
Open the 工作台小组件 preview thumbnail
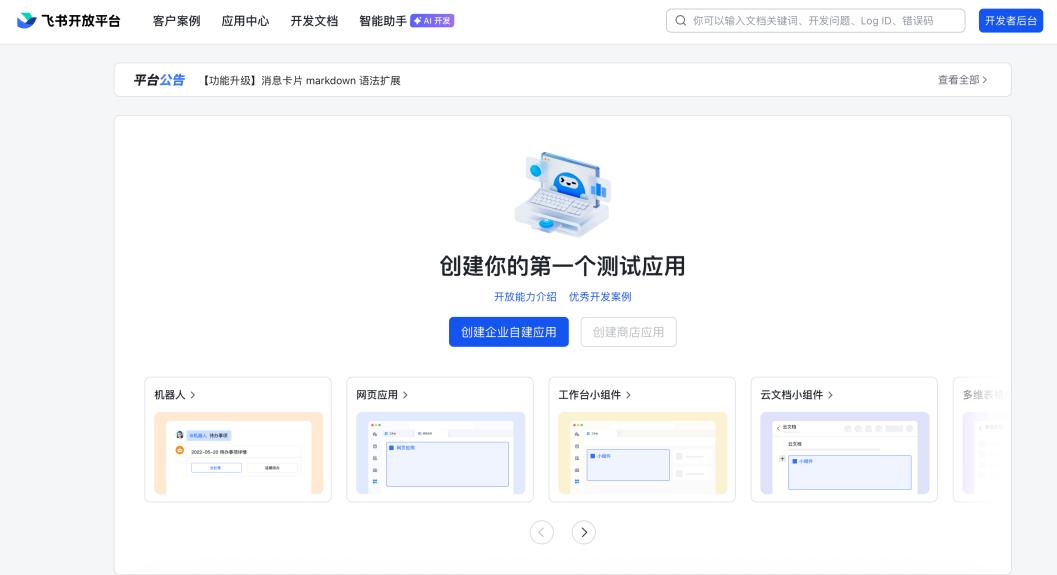coord(642,453)
